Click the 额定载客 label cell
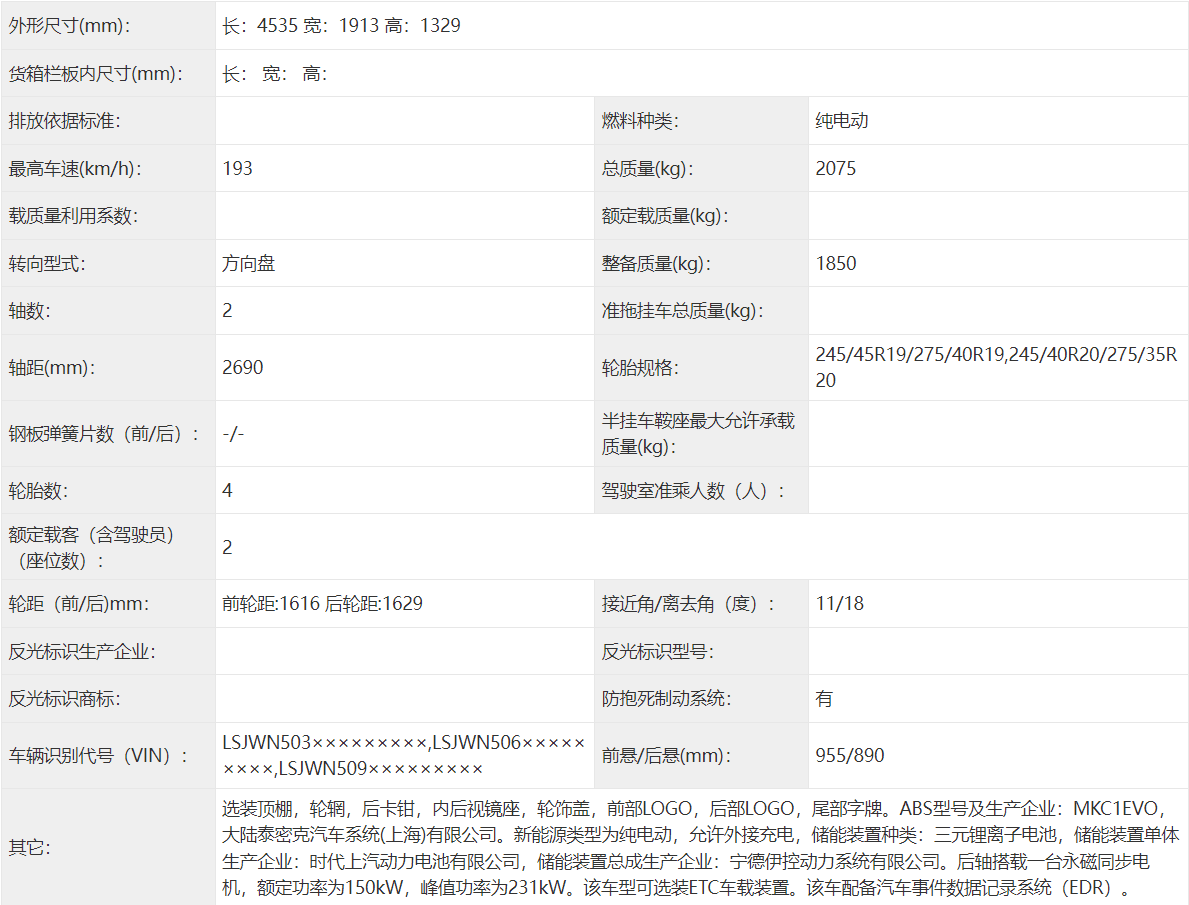Screen dimensions: 1189x905 point(92,547)
